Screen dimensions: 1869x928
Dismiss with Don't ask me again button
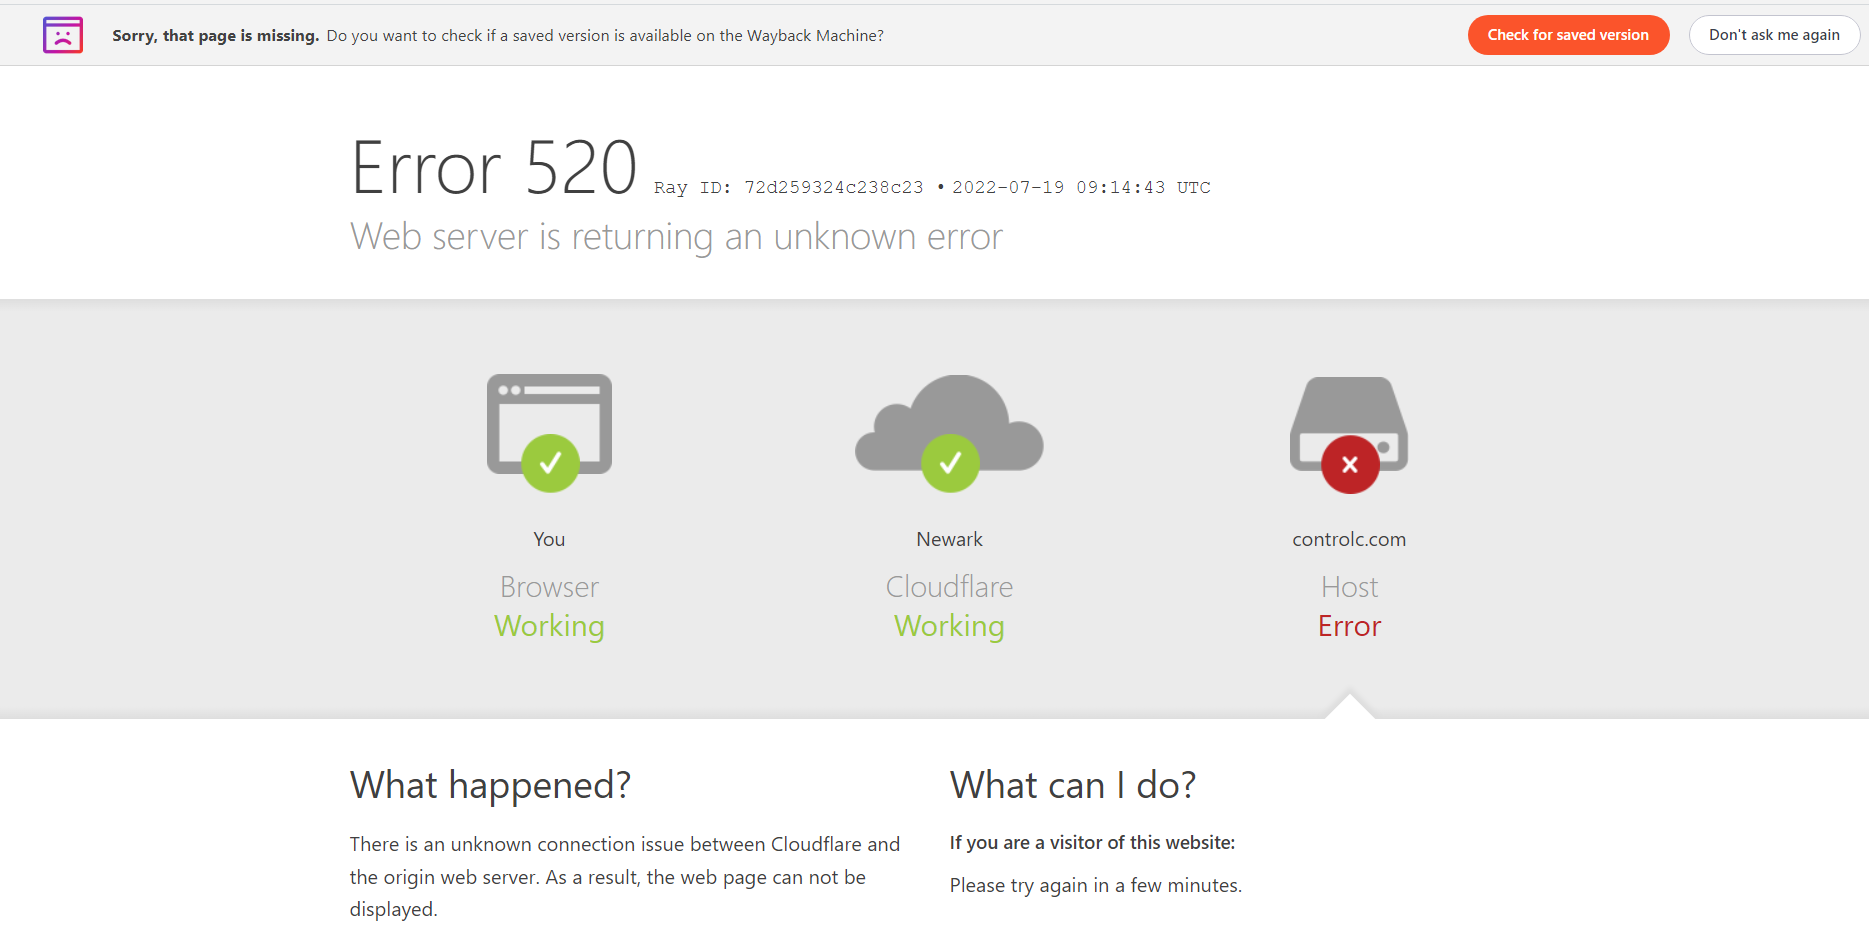[1774, 35]
